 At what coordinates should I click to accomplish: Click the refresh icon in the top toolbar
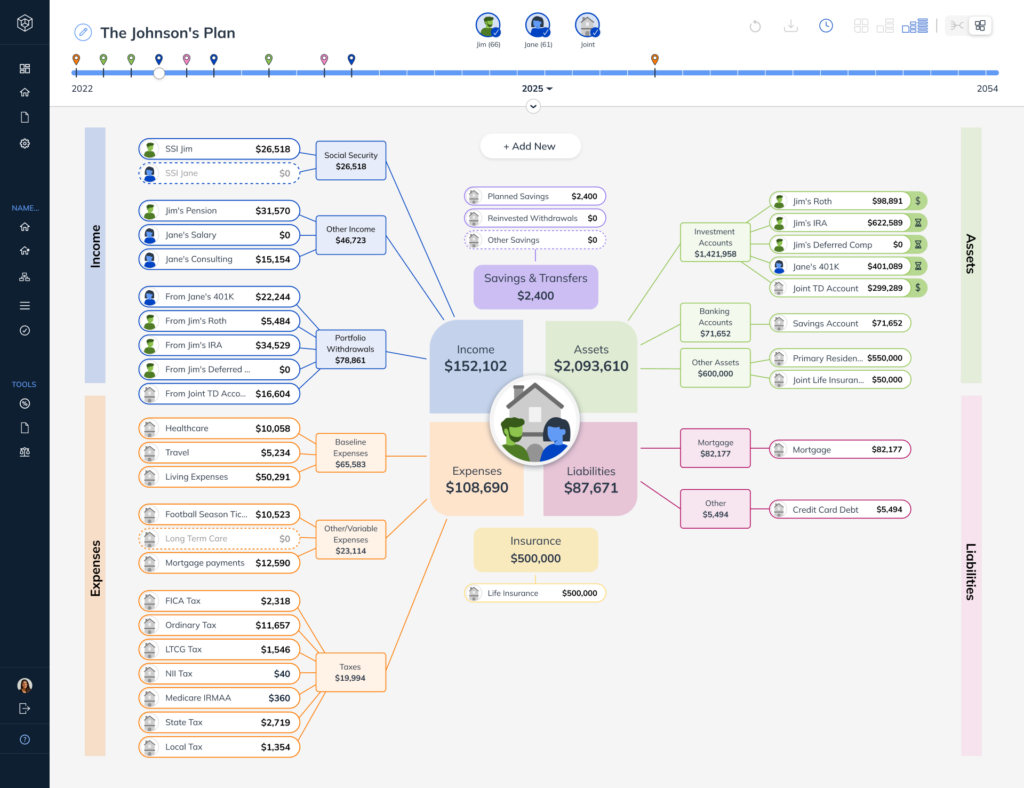point(755,25)
